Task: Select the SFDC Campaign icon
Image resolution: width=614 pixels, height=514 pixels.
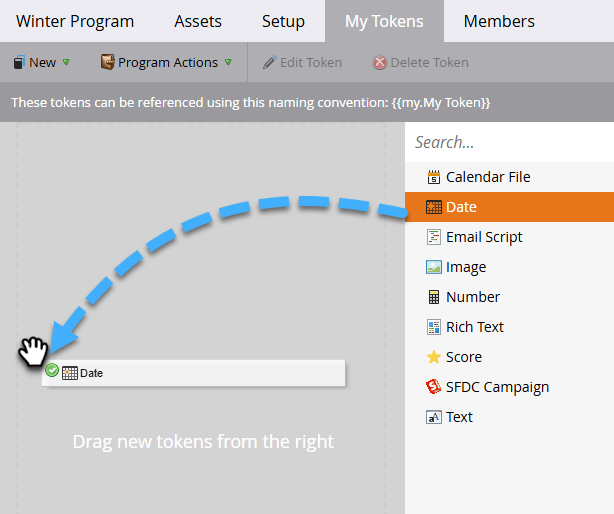Action: tap(433, 387)
